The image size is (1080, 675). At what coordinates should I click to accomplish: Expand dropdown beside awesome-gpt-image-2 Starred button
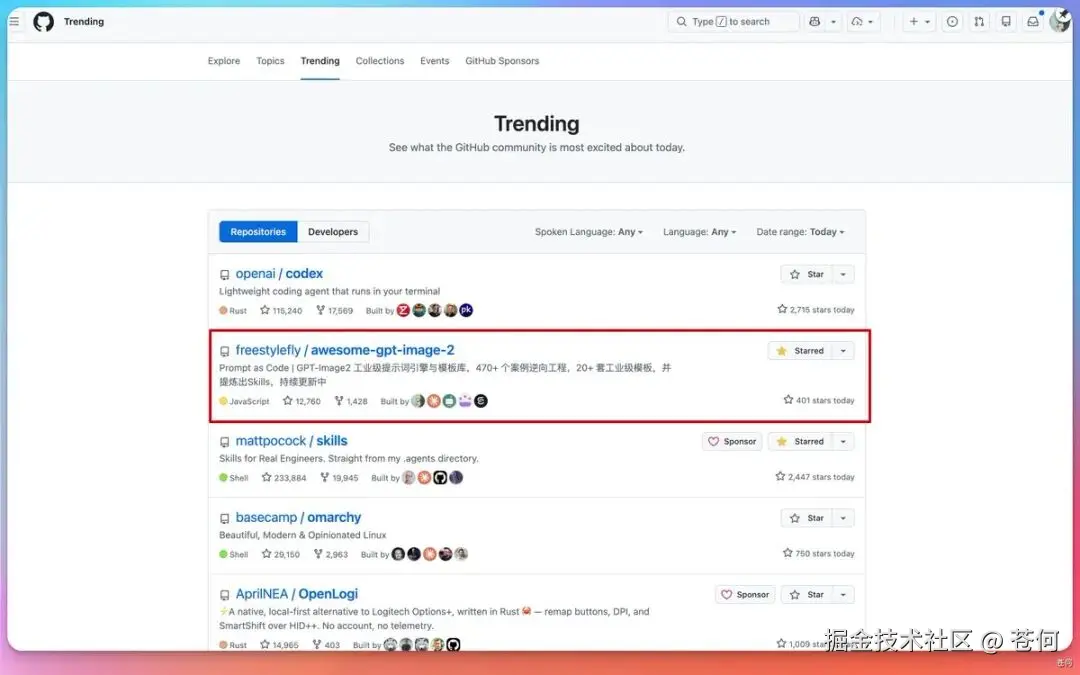[843, 351]
